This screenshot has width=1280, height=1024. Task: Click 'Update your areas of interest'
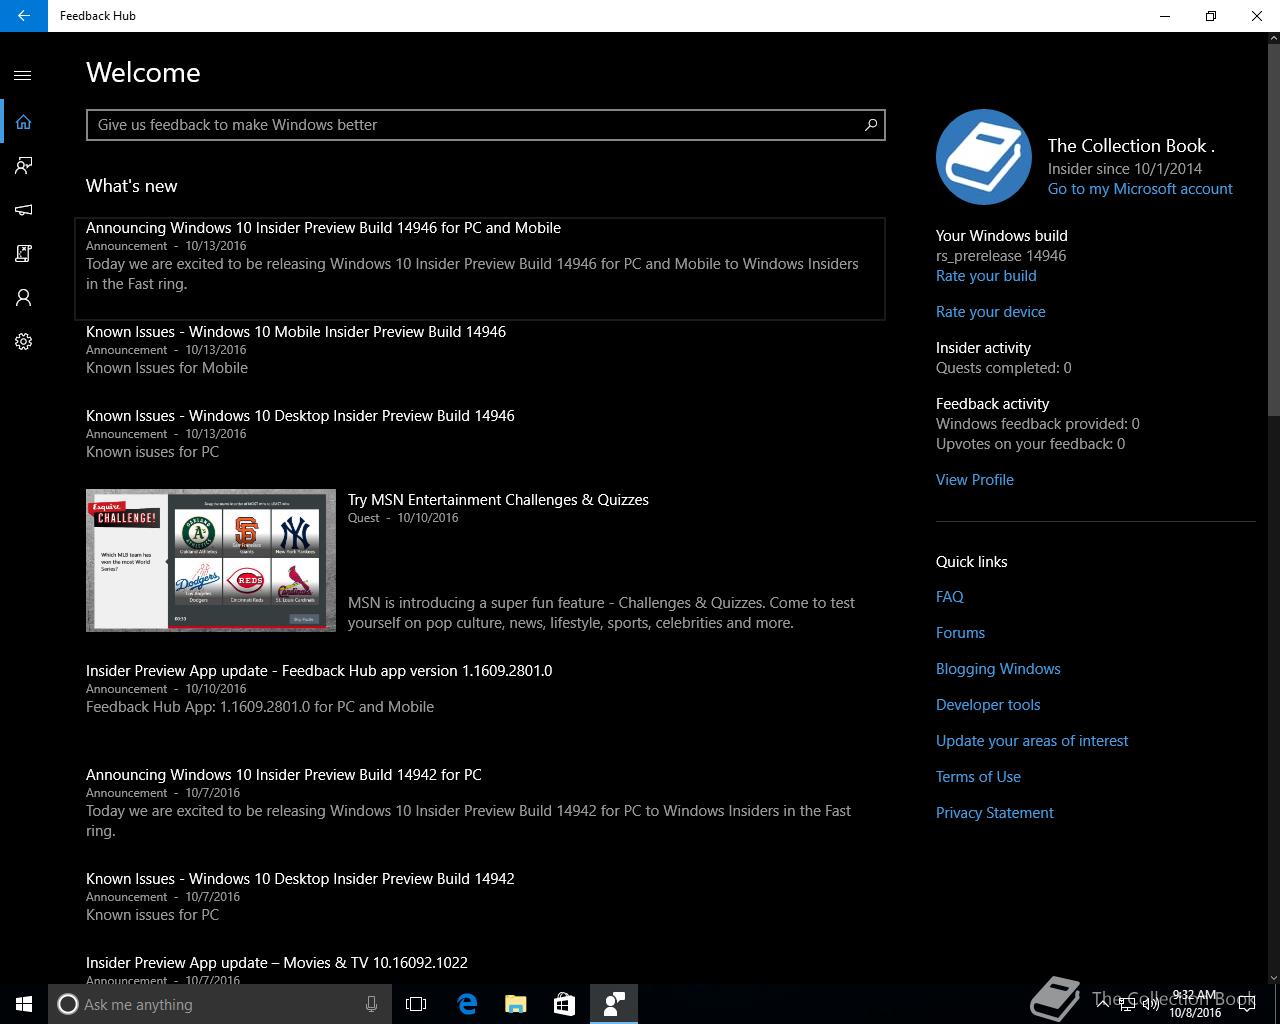(1032, 741)
